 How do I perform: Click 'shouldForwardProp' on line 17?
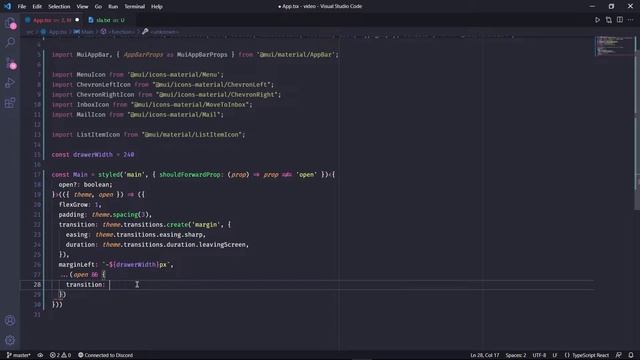(x=190, y=175)
